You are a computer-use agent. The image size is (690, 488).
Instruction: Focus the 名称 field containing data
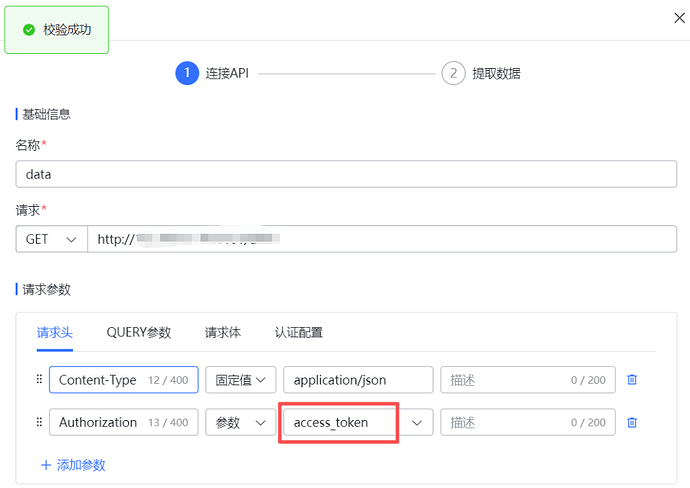click(x=346, y=174)
